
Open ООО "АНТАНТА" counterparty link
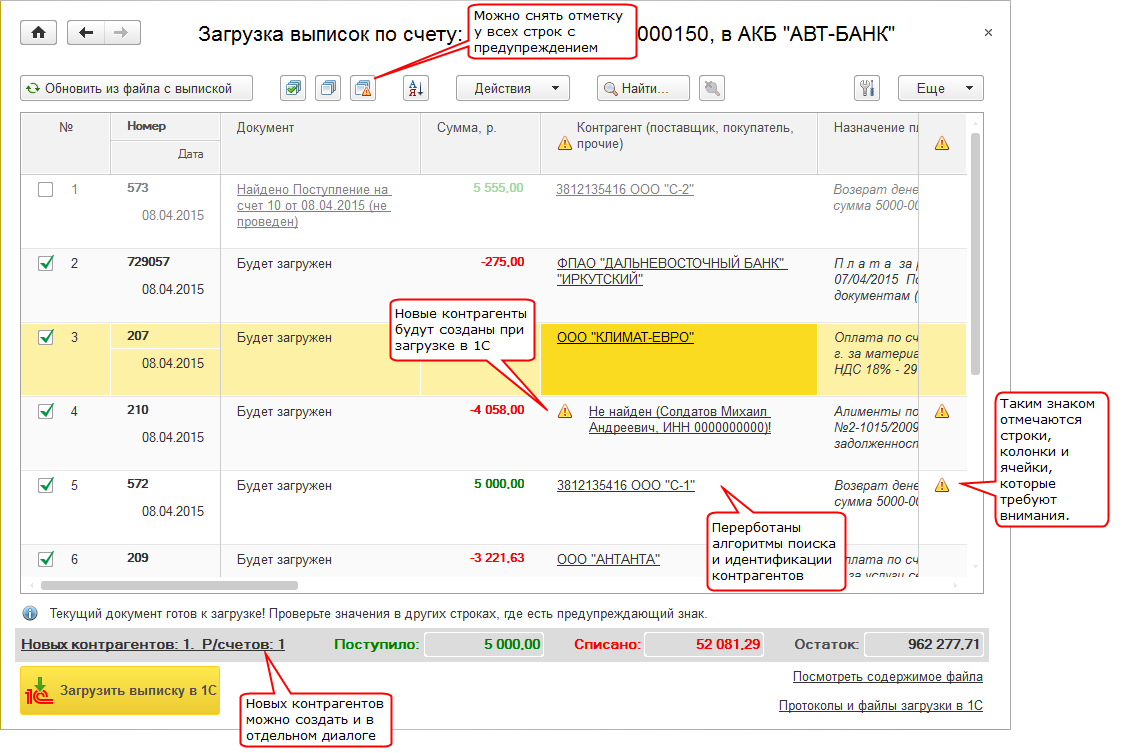[x=608, y=559]
